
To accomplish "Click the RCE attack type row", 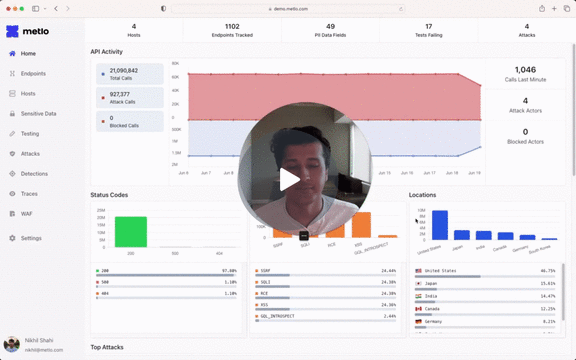I will (325, 296).
